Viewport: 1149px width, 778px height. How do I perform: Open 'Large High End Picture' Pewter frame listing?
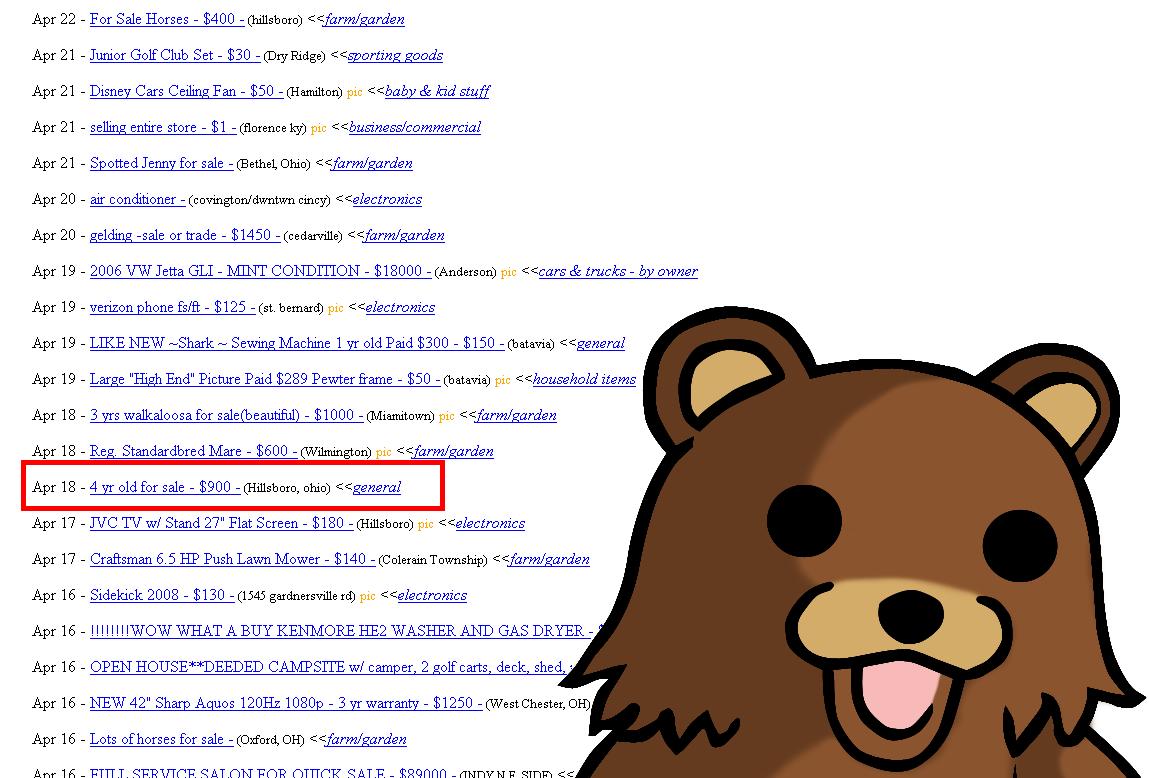coord(265,379)
